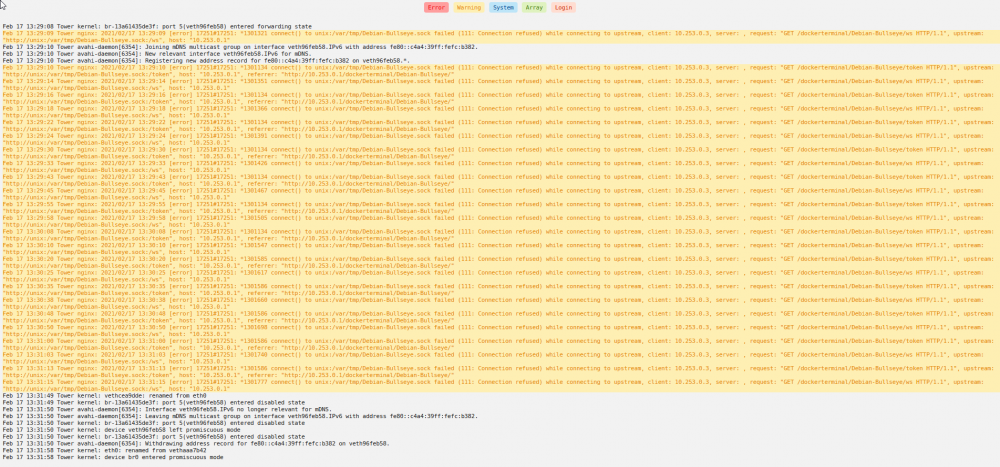Click the nginx error line stamped 13:30:10

500,249
